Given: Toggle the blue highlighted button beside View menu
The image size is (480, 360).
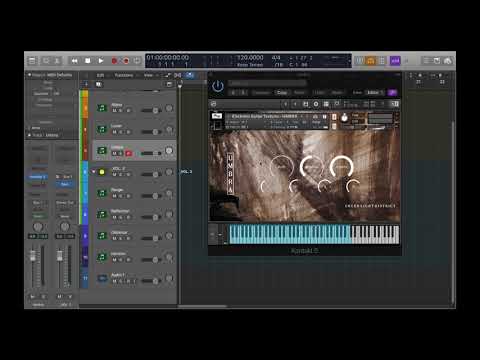Looking at the screenshot, I should point(190,75).
